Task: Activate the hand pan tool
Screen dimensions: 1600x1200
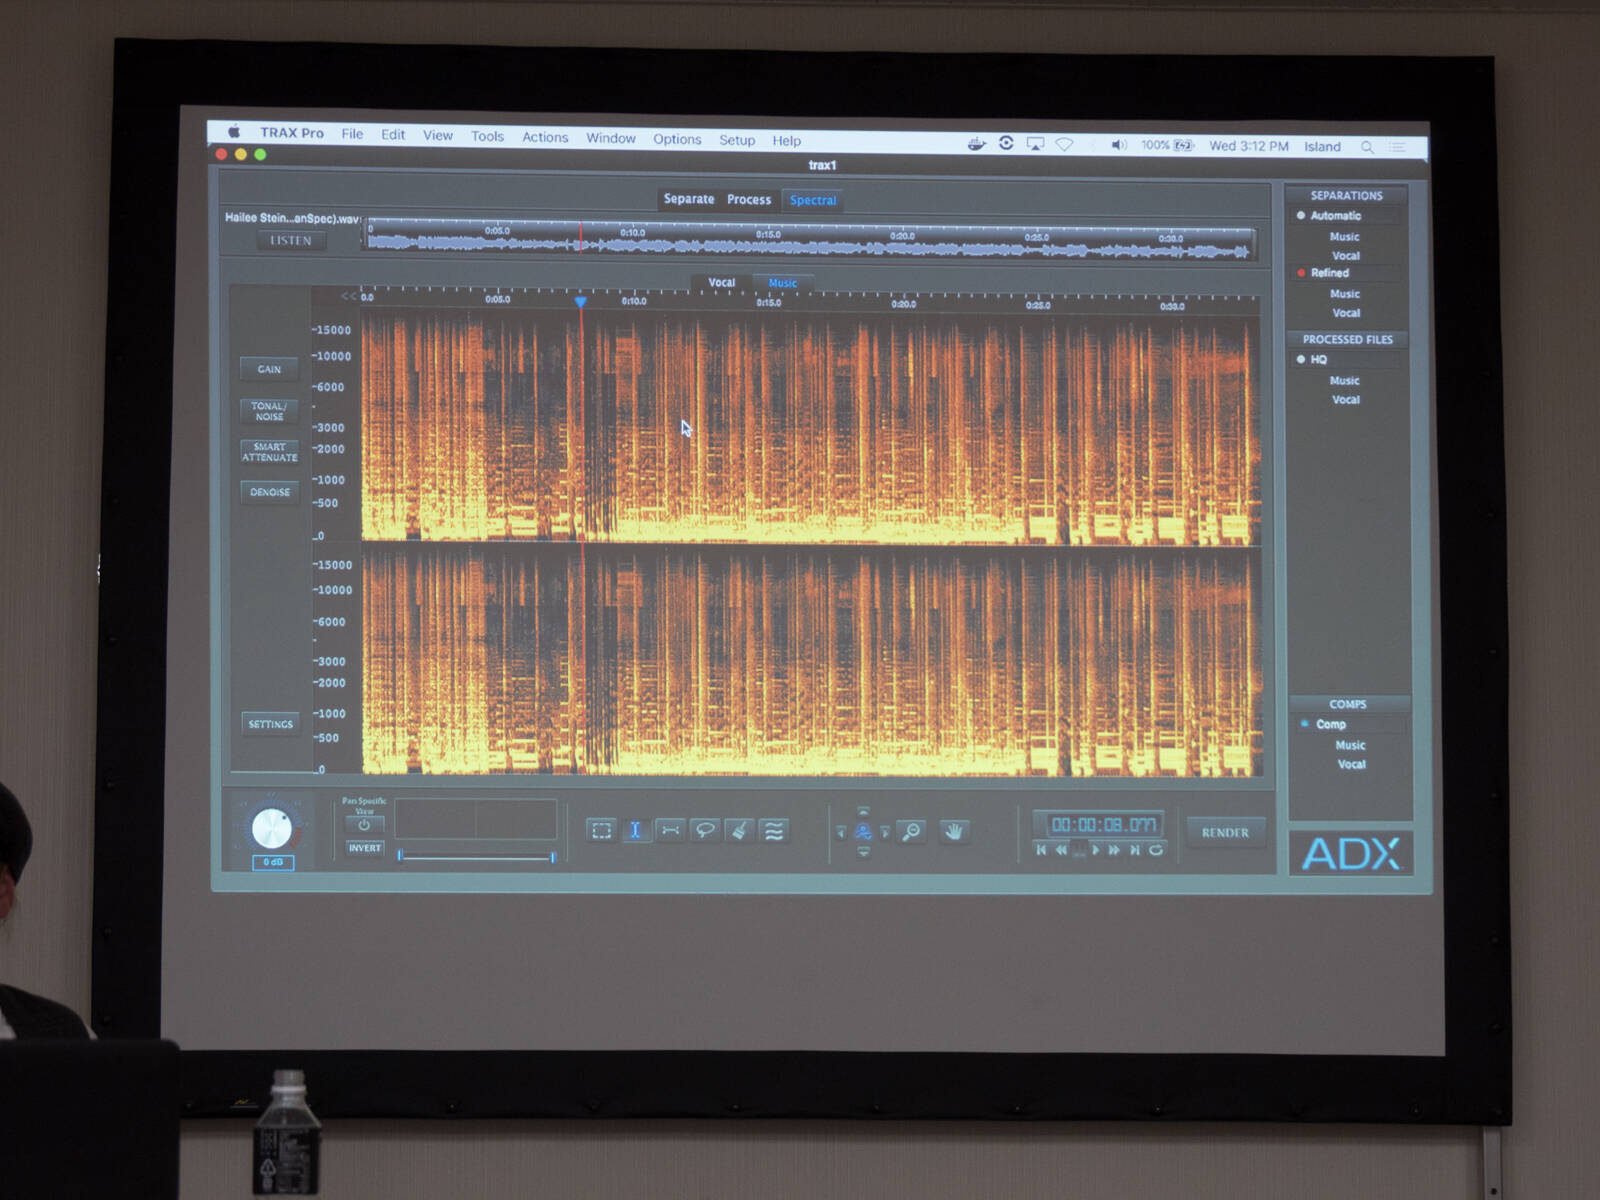Action: click(953, 831)
